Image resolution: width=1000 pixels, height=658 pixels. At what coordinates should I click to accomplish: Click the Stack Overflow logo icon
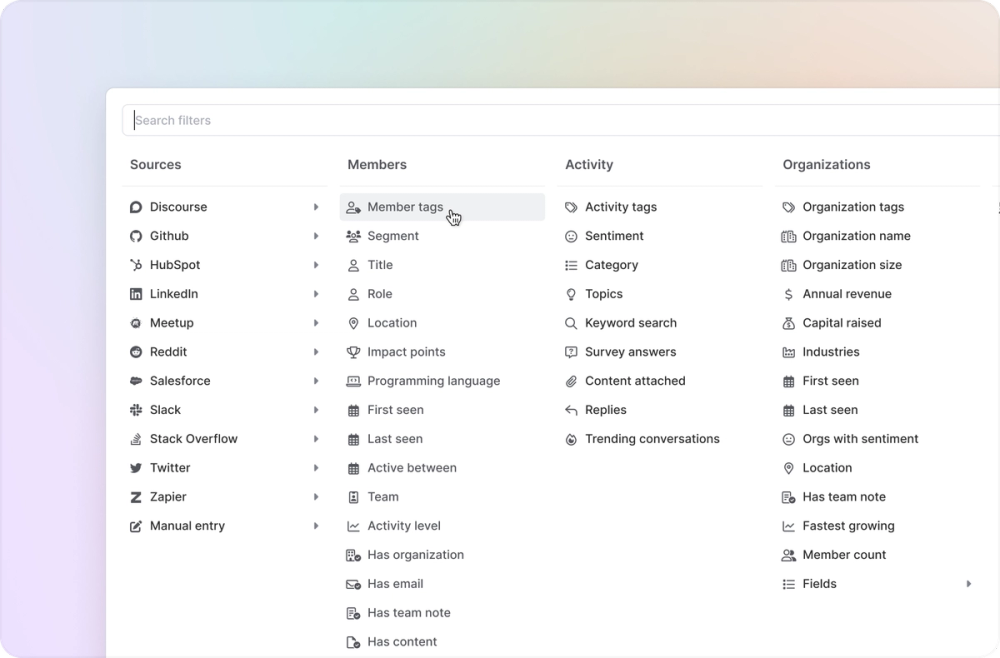pyautogui.click(x=136, y=439)
